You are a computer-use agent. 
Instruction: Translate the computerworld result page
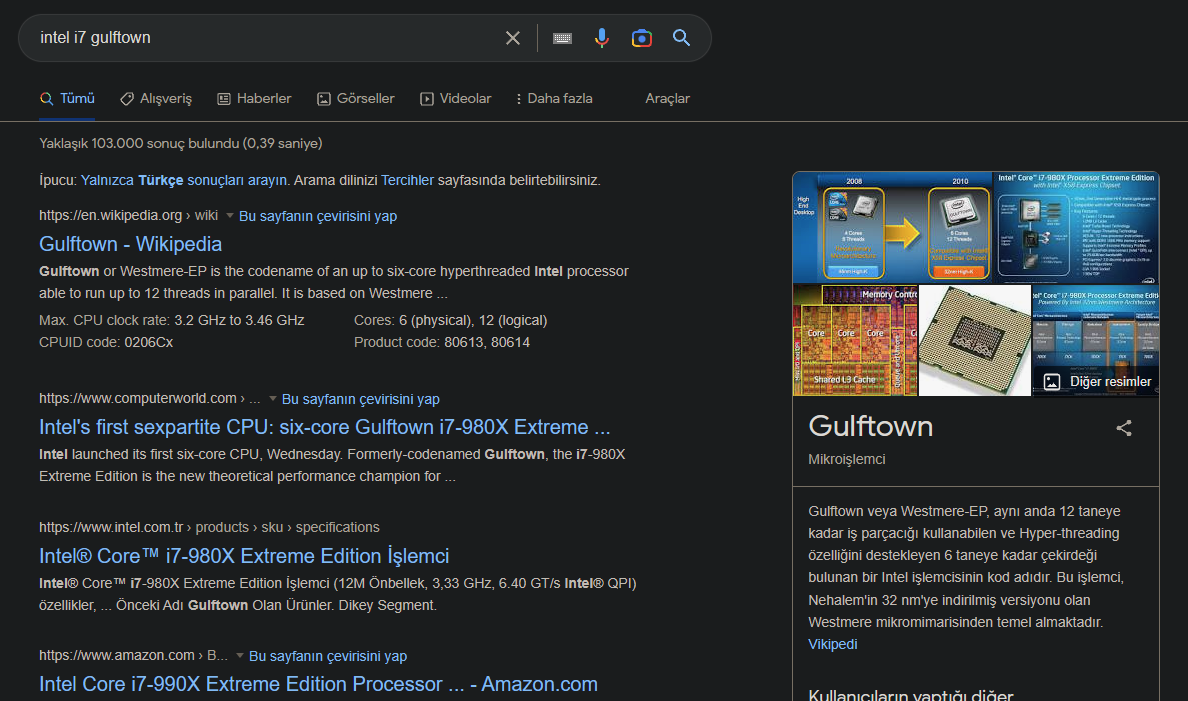[x=361, y=399]
